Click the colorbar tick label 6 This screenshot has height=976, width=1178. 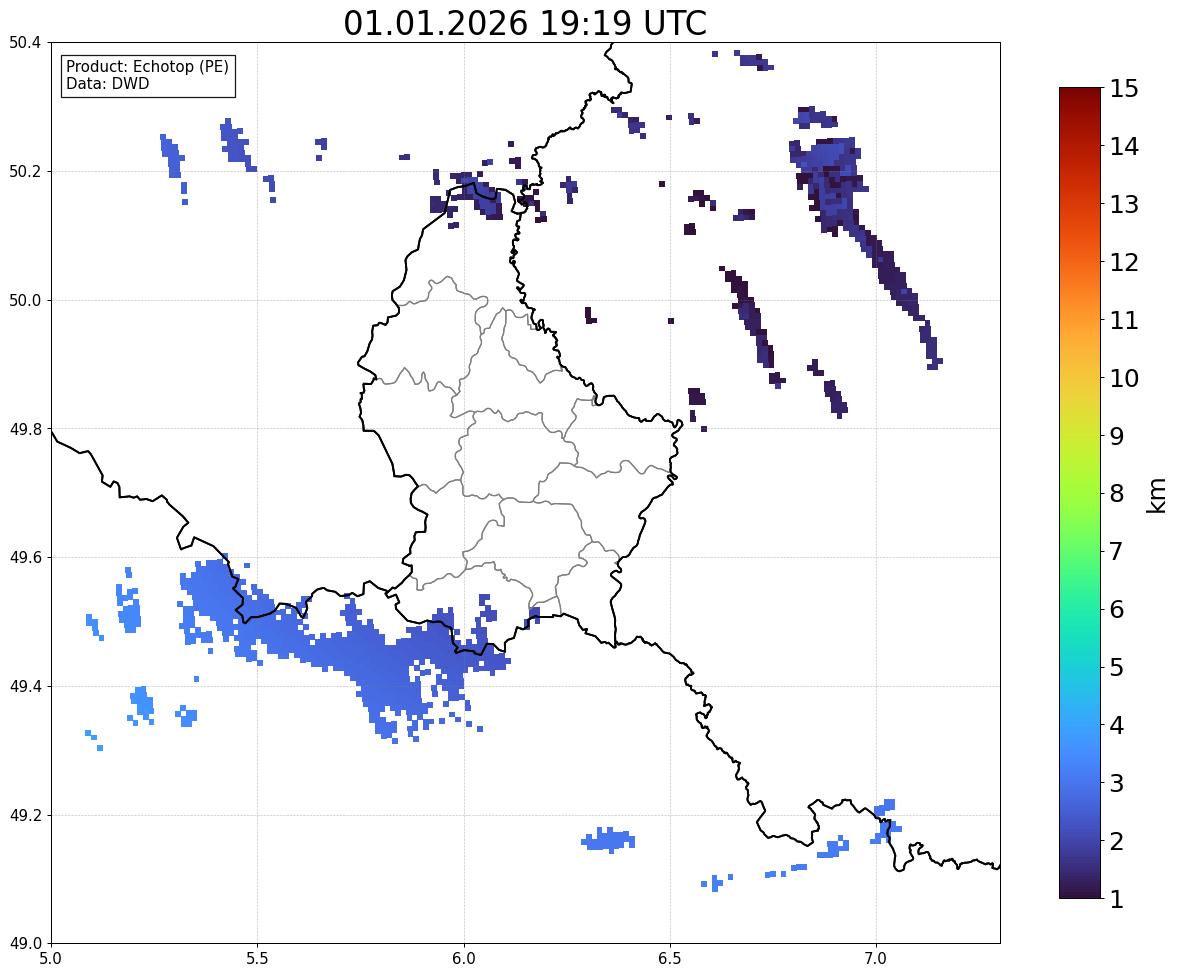(1117, 609)
